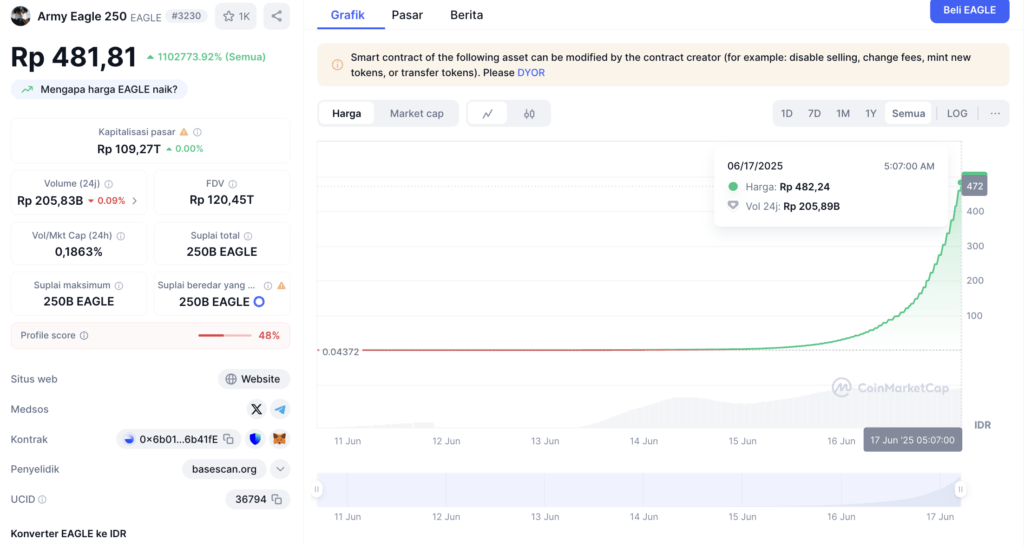Image resolution: width=1024 pixels, height=546 pixels.
Task: Click warning triangle next to Kapitalisasi pasar
Action: coord(184,132)
